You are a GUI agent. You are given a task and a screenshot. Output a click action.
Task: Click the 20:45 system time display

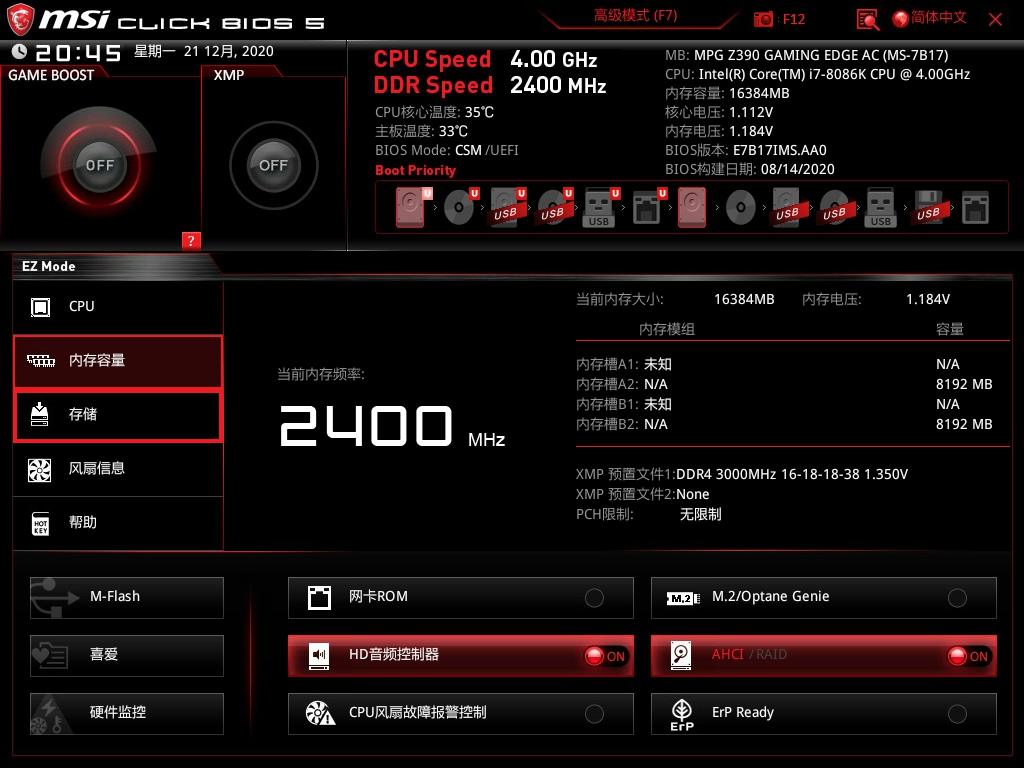pos(78,53)
